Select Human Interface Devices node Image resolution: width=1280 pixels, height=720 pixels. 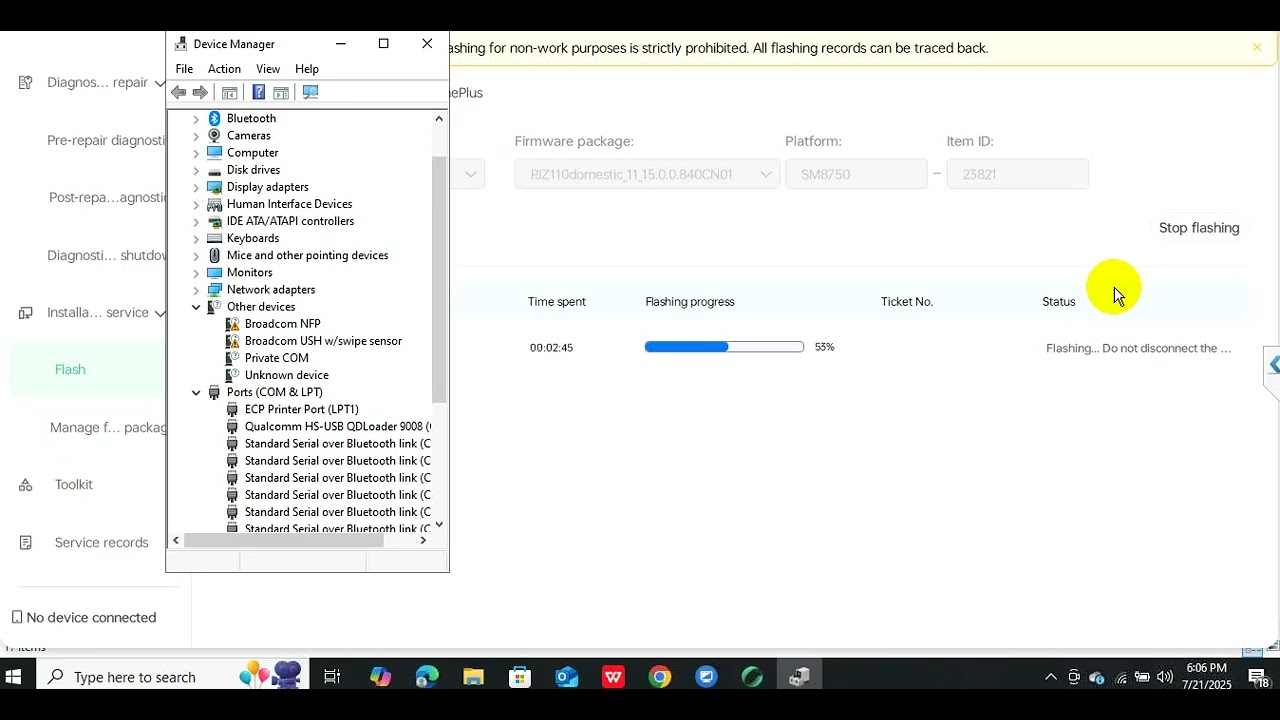pyautogui.click(x=289, y=204)
